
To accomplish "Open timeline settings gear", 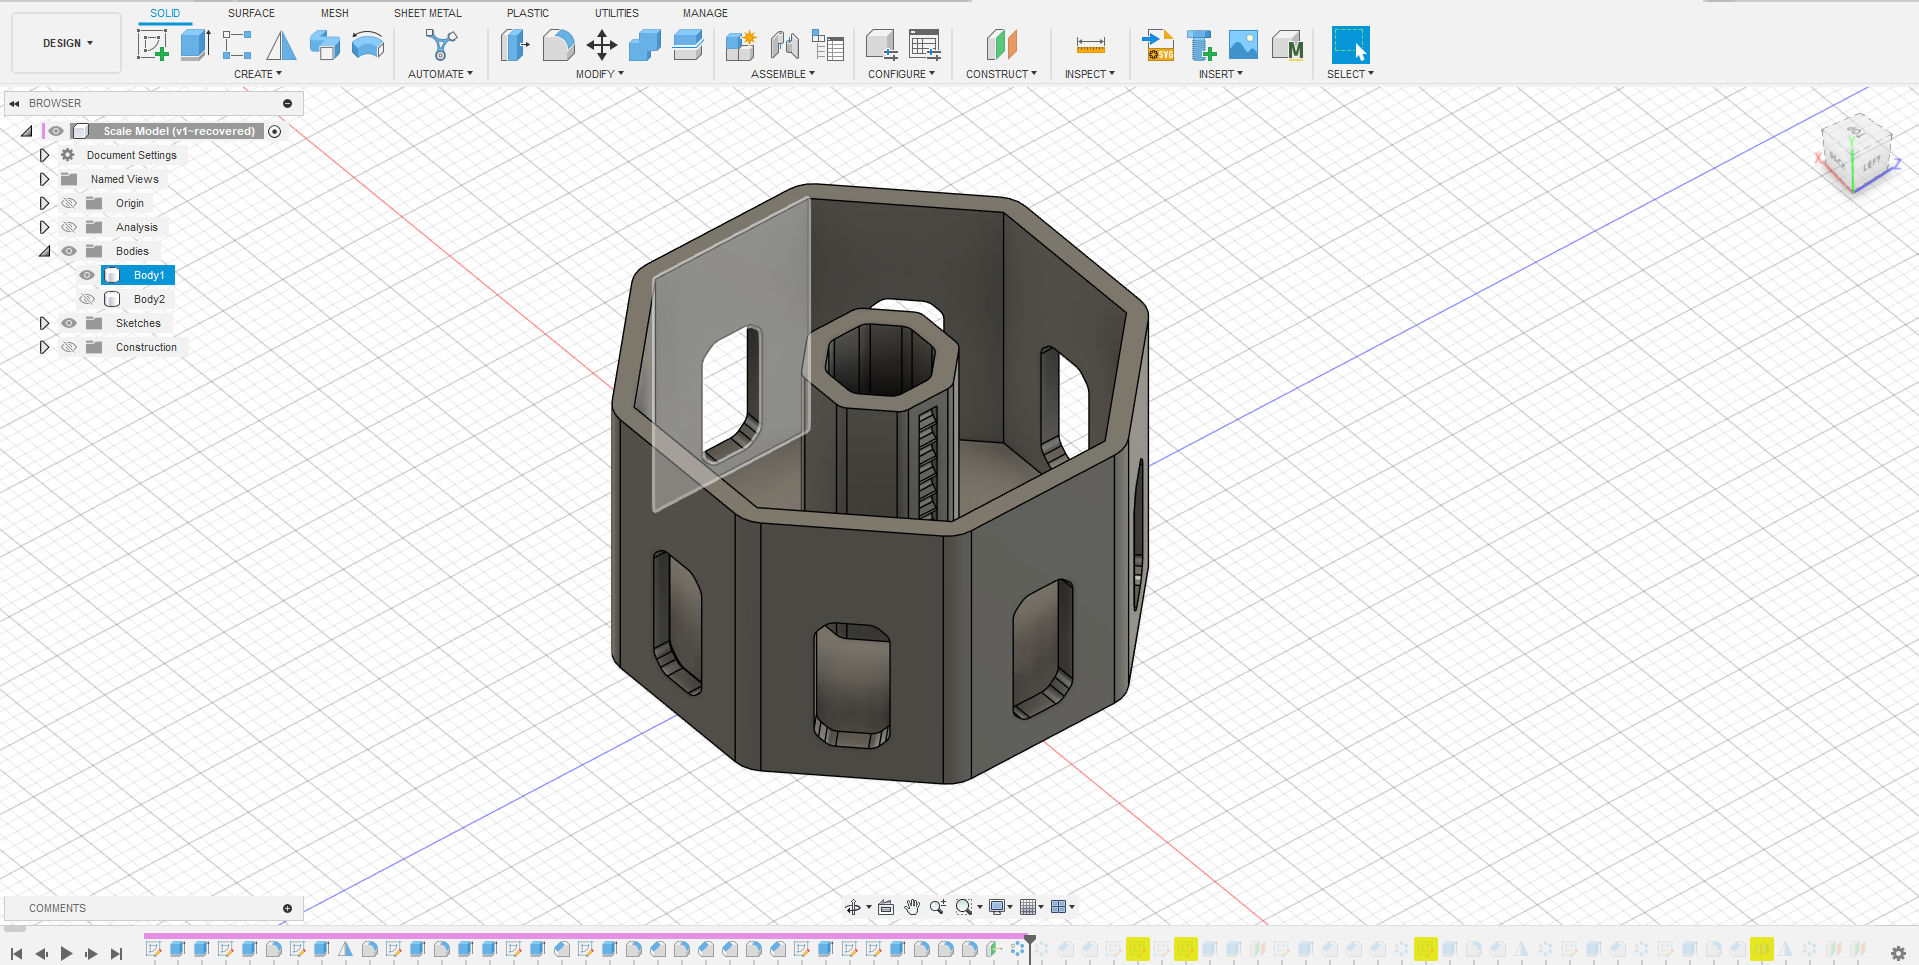I will (x=1898, y=953).
